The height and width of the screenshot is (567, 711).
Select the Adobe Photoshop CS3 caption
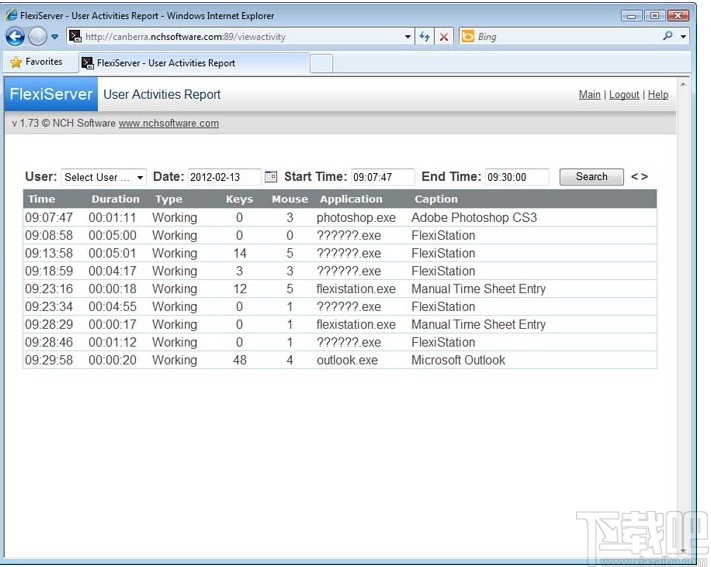[x=474, y=218]
